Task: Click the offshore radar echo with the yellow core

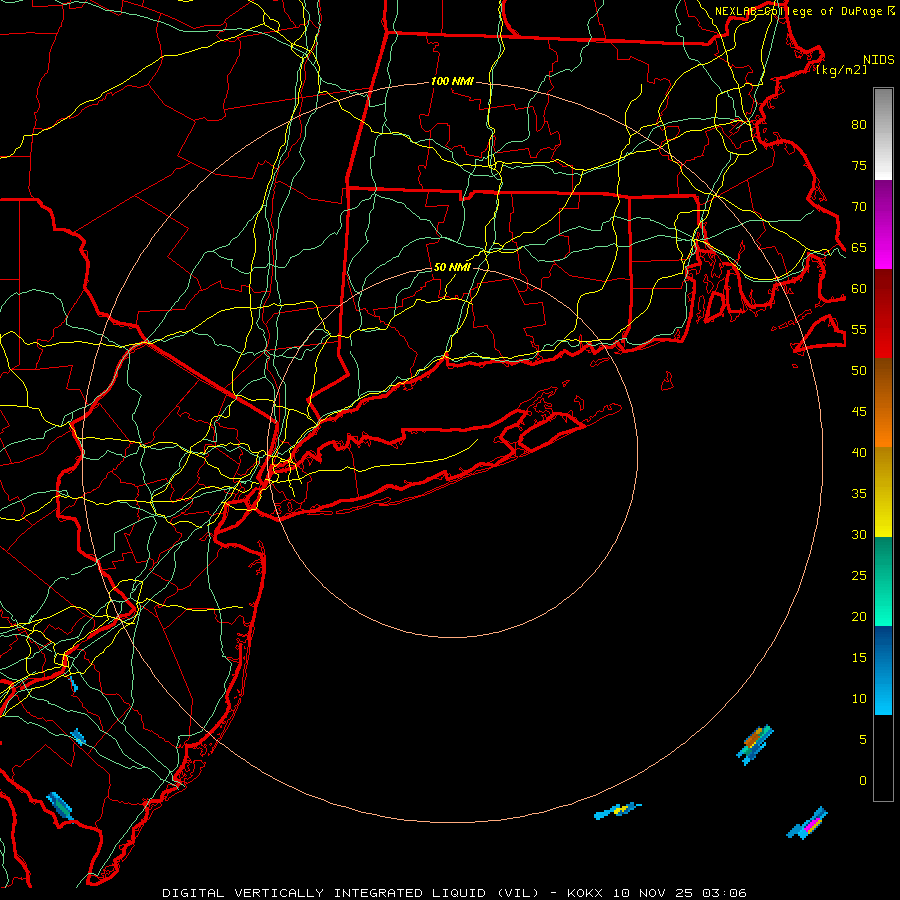Action: 618,810
